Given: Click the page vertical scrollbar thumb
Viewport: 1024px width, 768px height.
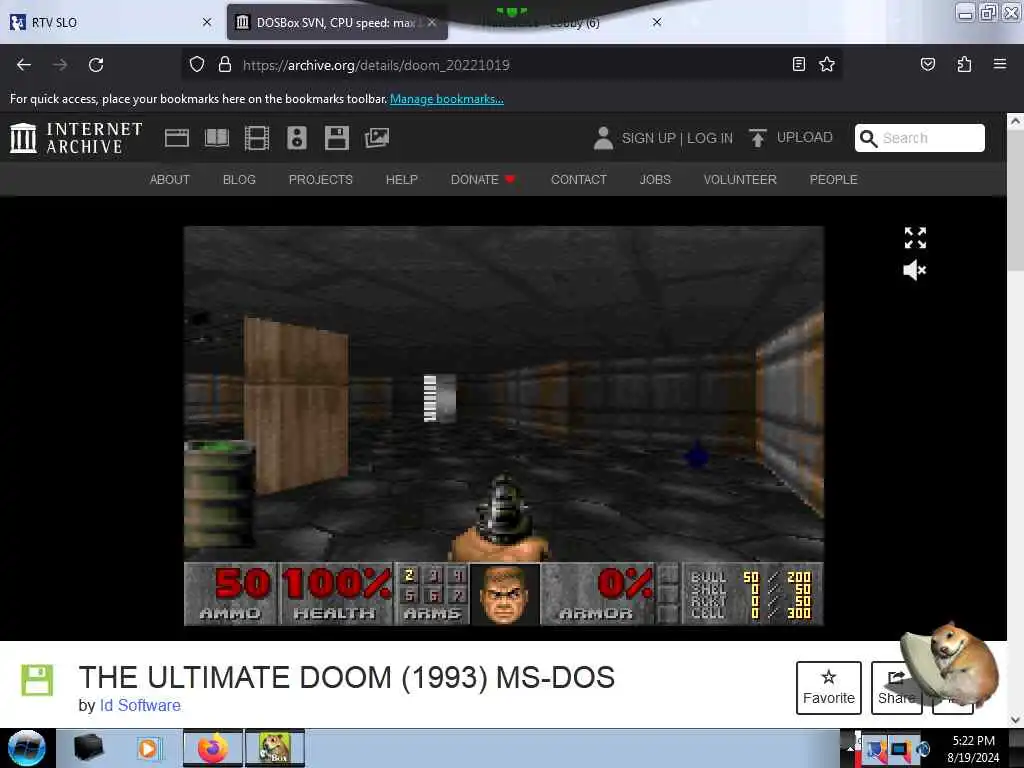Looking at the screenshot, I should point(1015,201).
